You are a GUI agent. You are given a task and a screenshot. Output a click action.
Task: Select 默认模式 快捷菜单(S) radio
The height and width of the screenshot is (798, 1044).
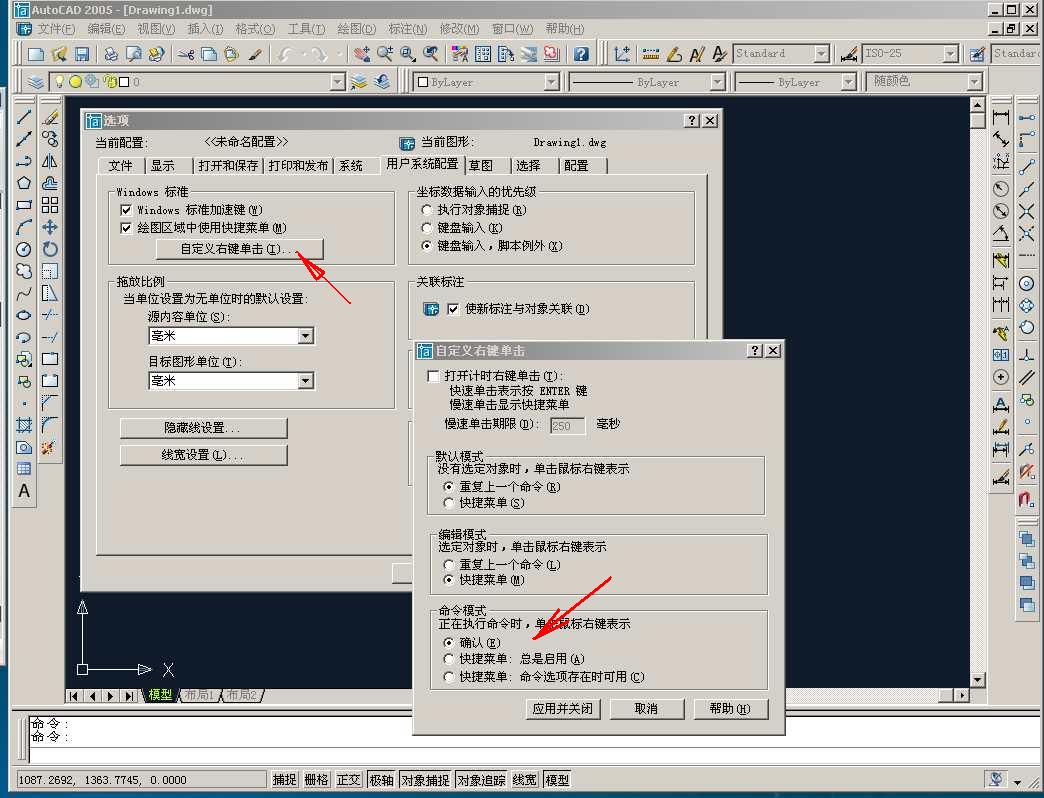pyautogui.click(x=449, y=503)
